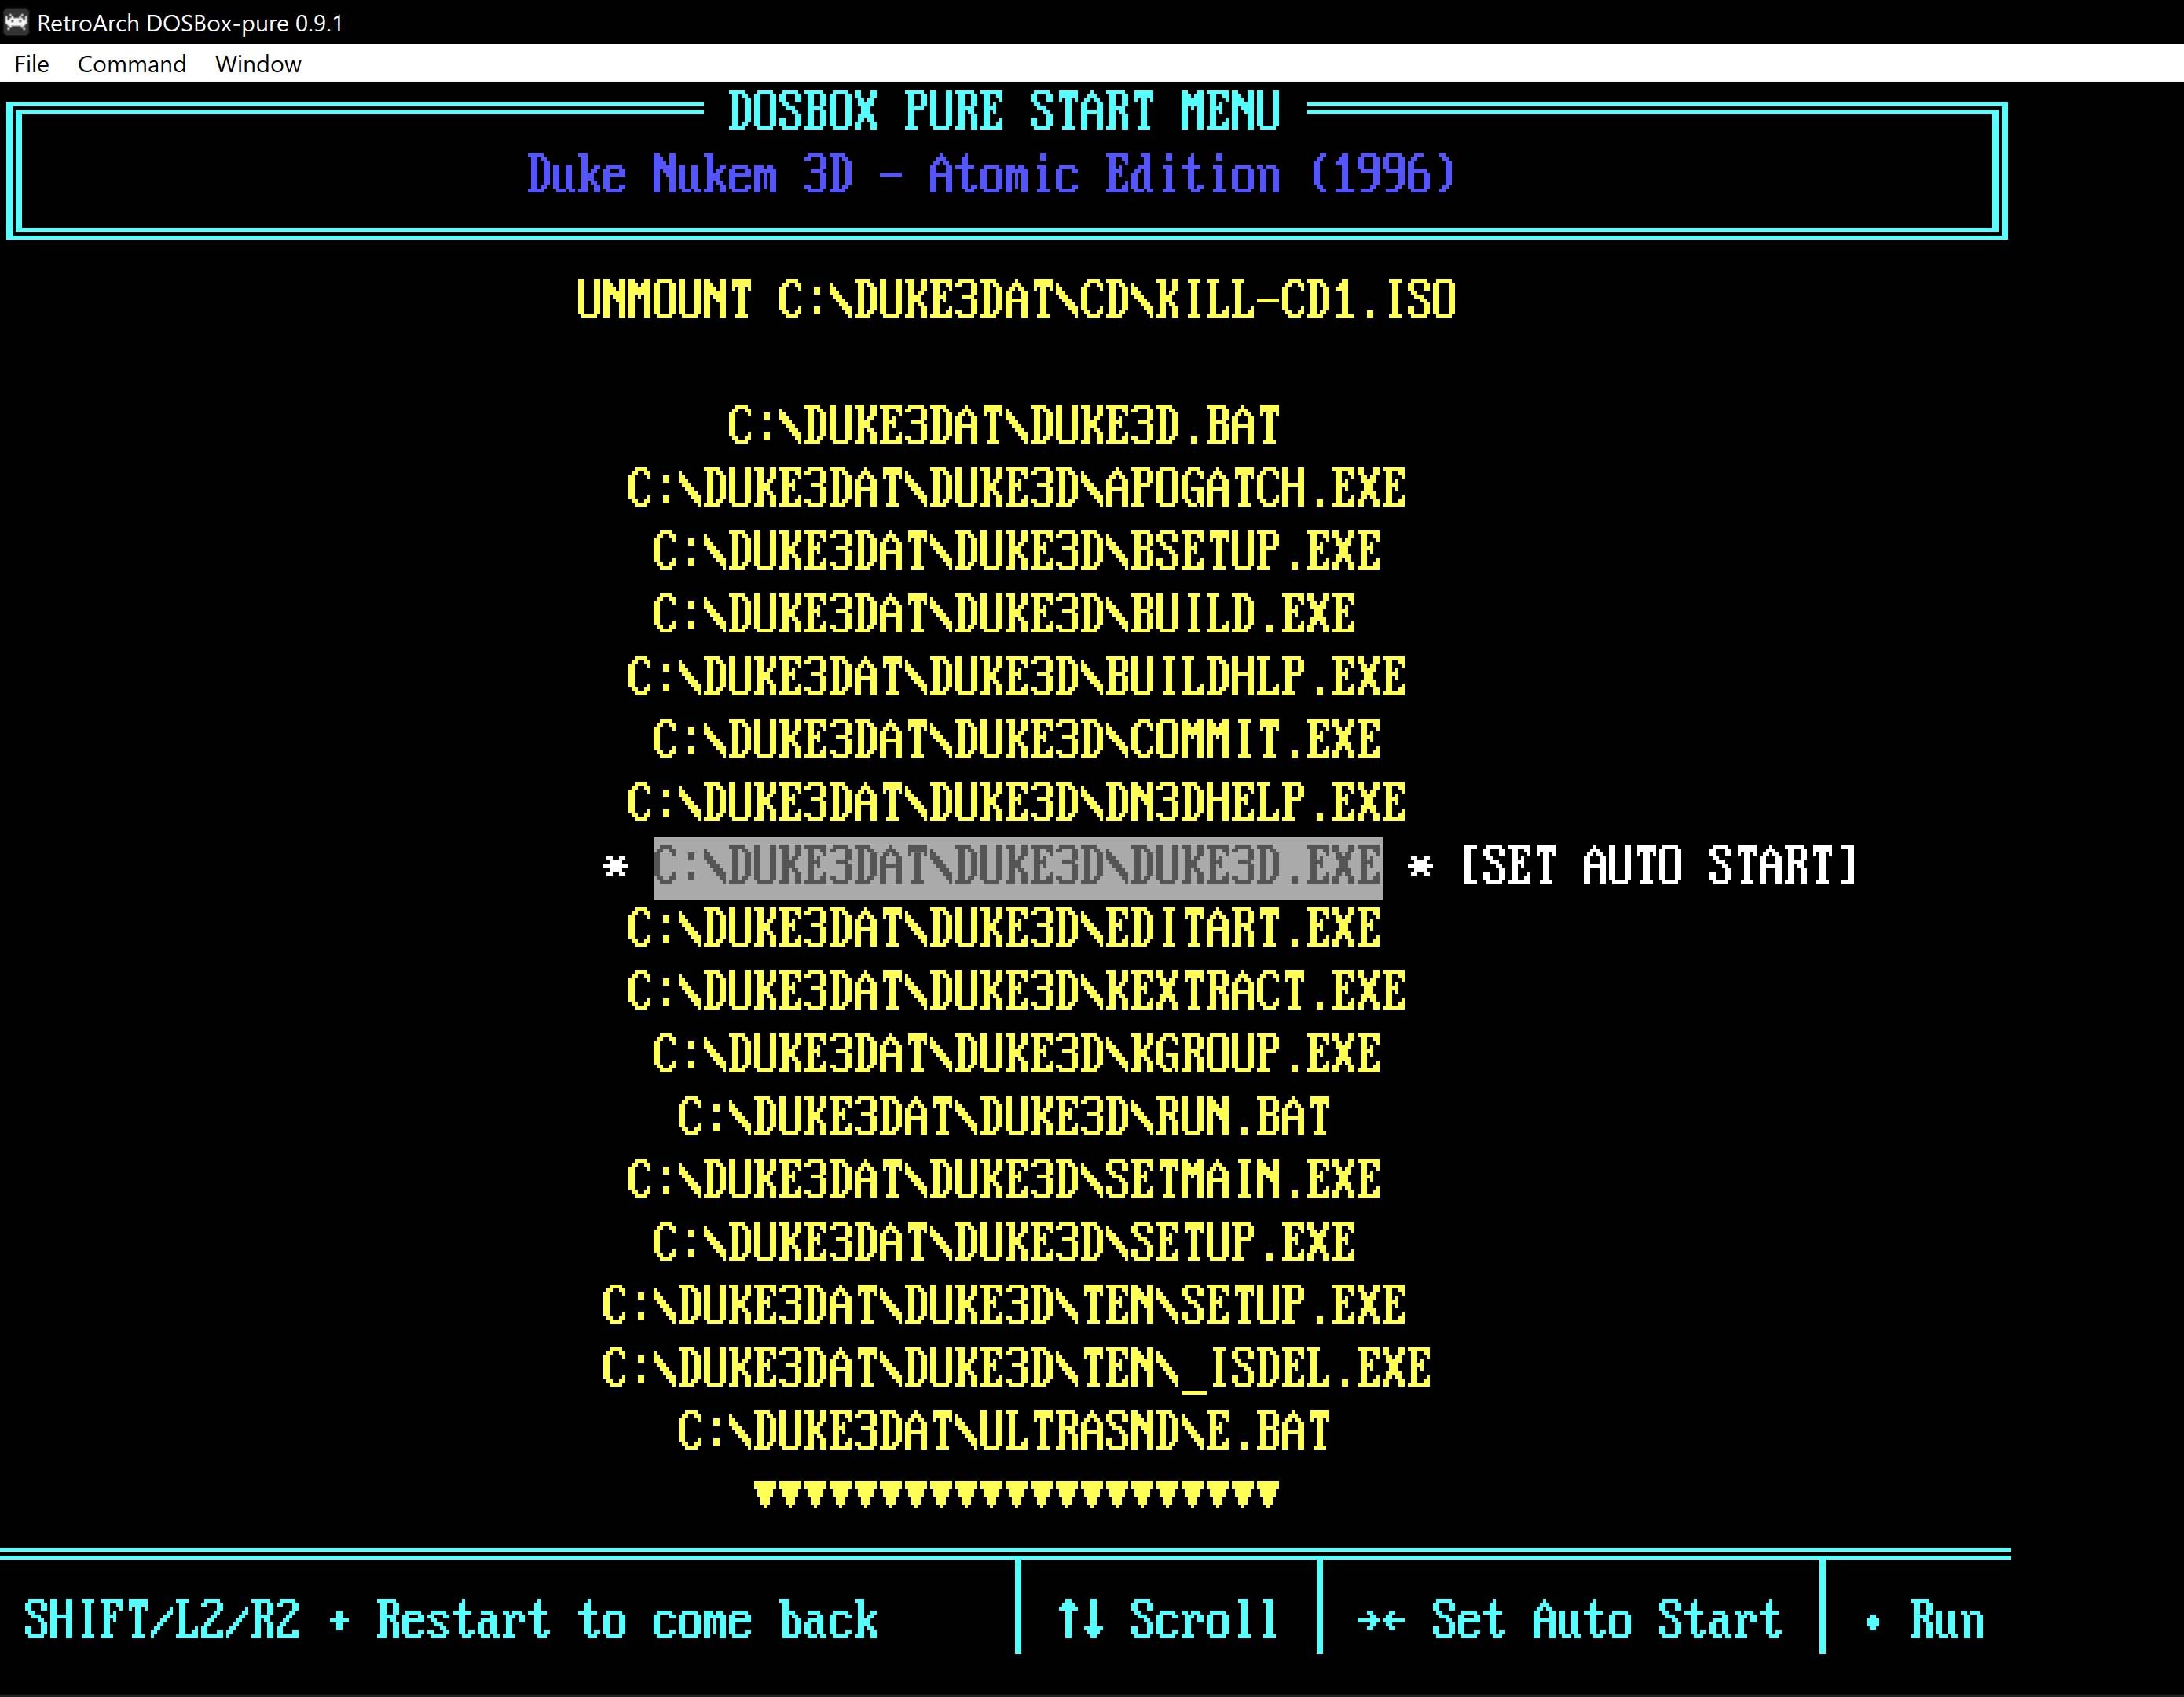Select the KGROUP.EXE entry
Viewport: 2184px width, 1697px height.
tap(1016, 1055)
